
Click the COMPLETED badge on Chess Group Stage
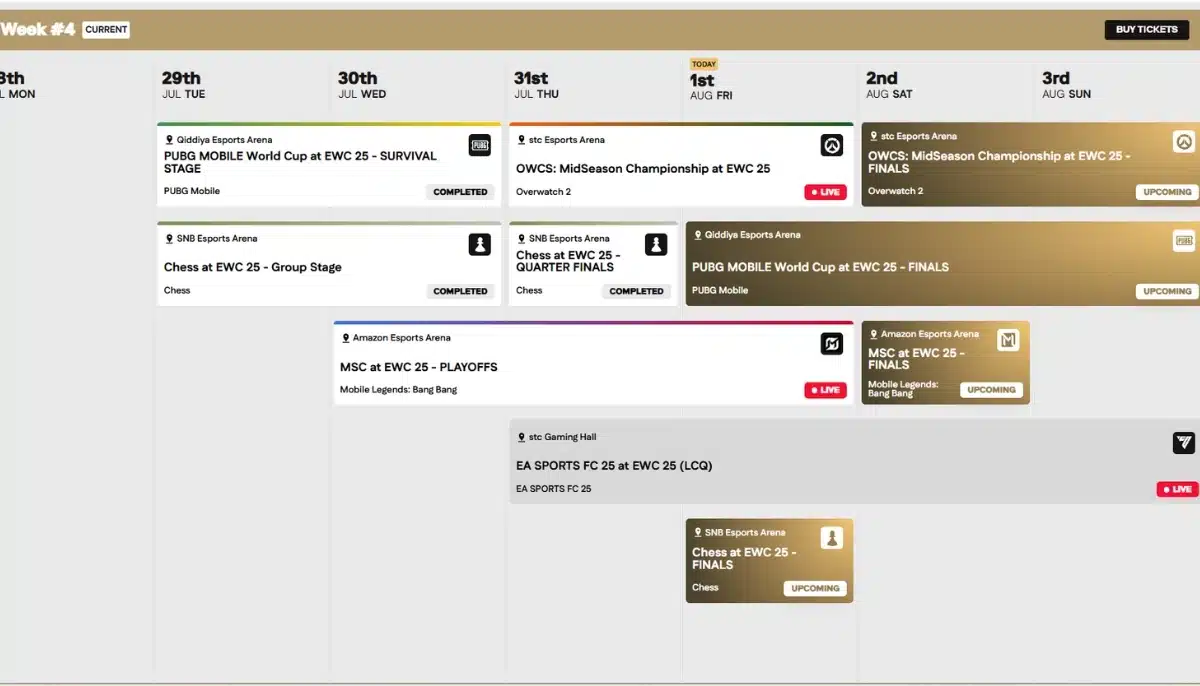tap(460, 291)
